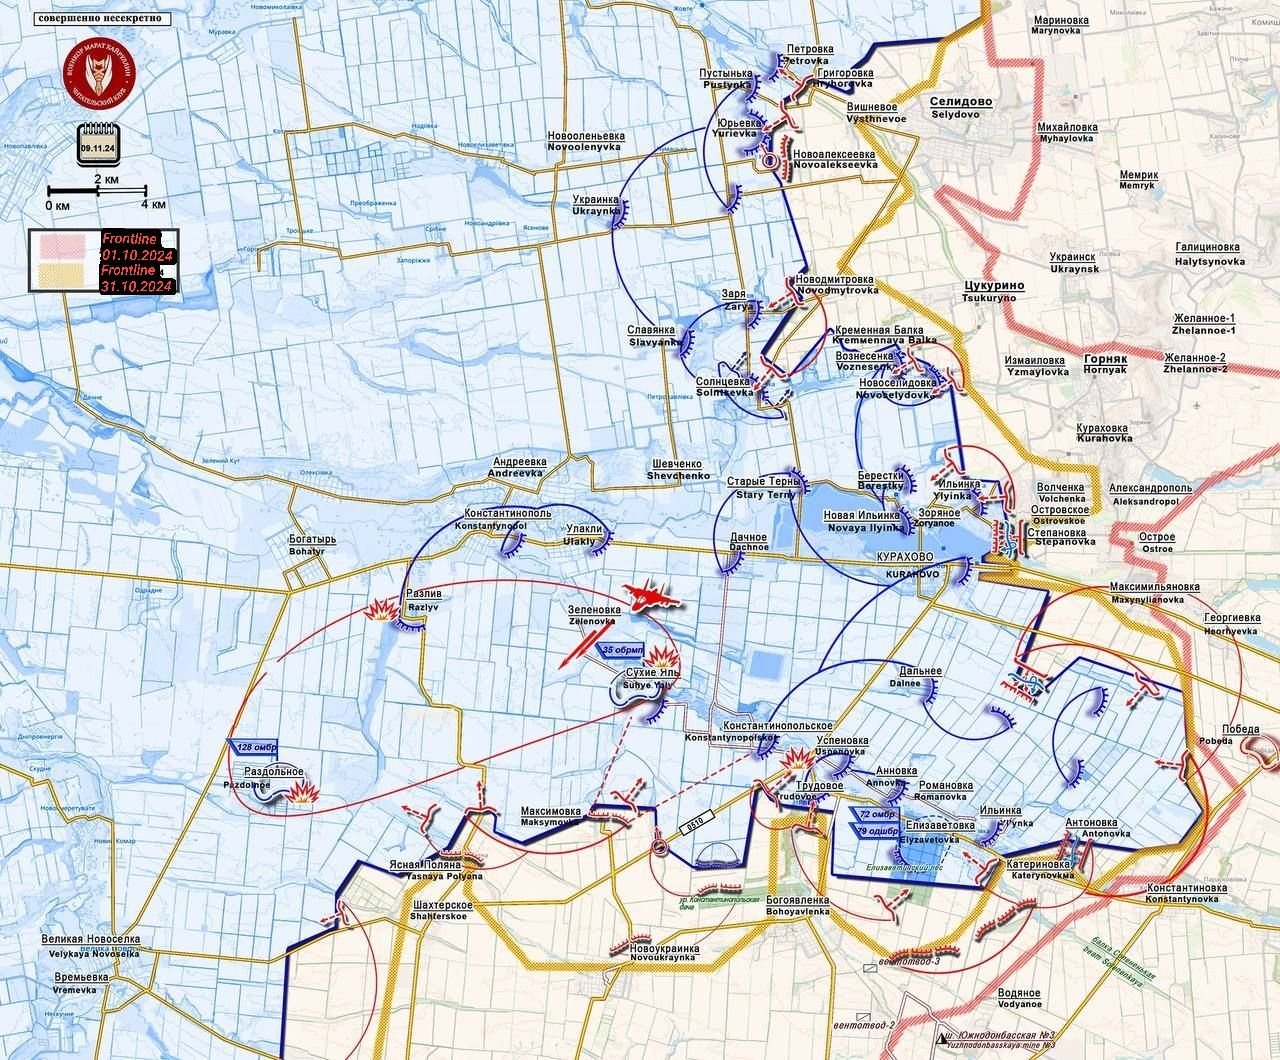This screenshot has width=1280, height=1060.
Task: Click the Aleksandropol village label
Action: [1150, 493]
